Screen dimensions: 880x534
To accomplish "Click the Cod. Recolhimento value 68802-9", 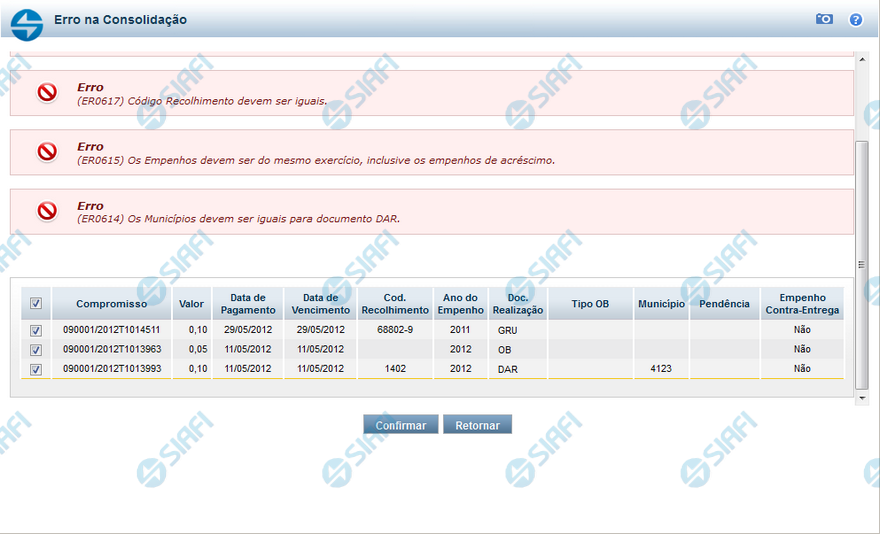I will [393, 329].
